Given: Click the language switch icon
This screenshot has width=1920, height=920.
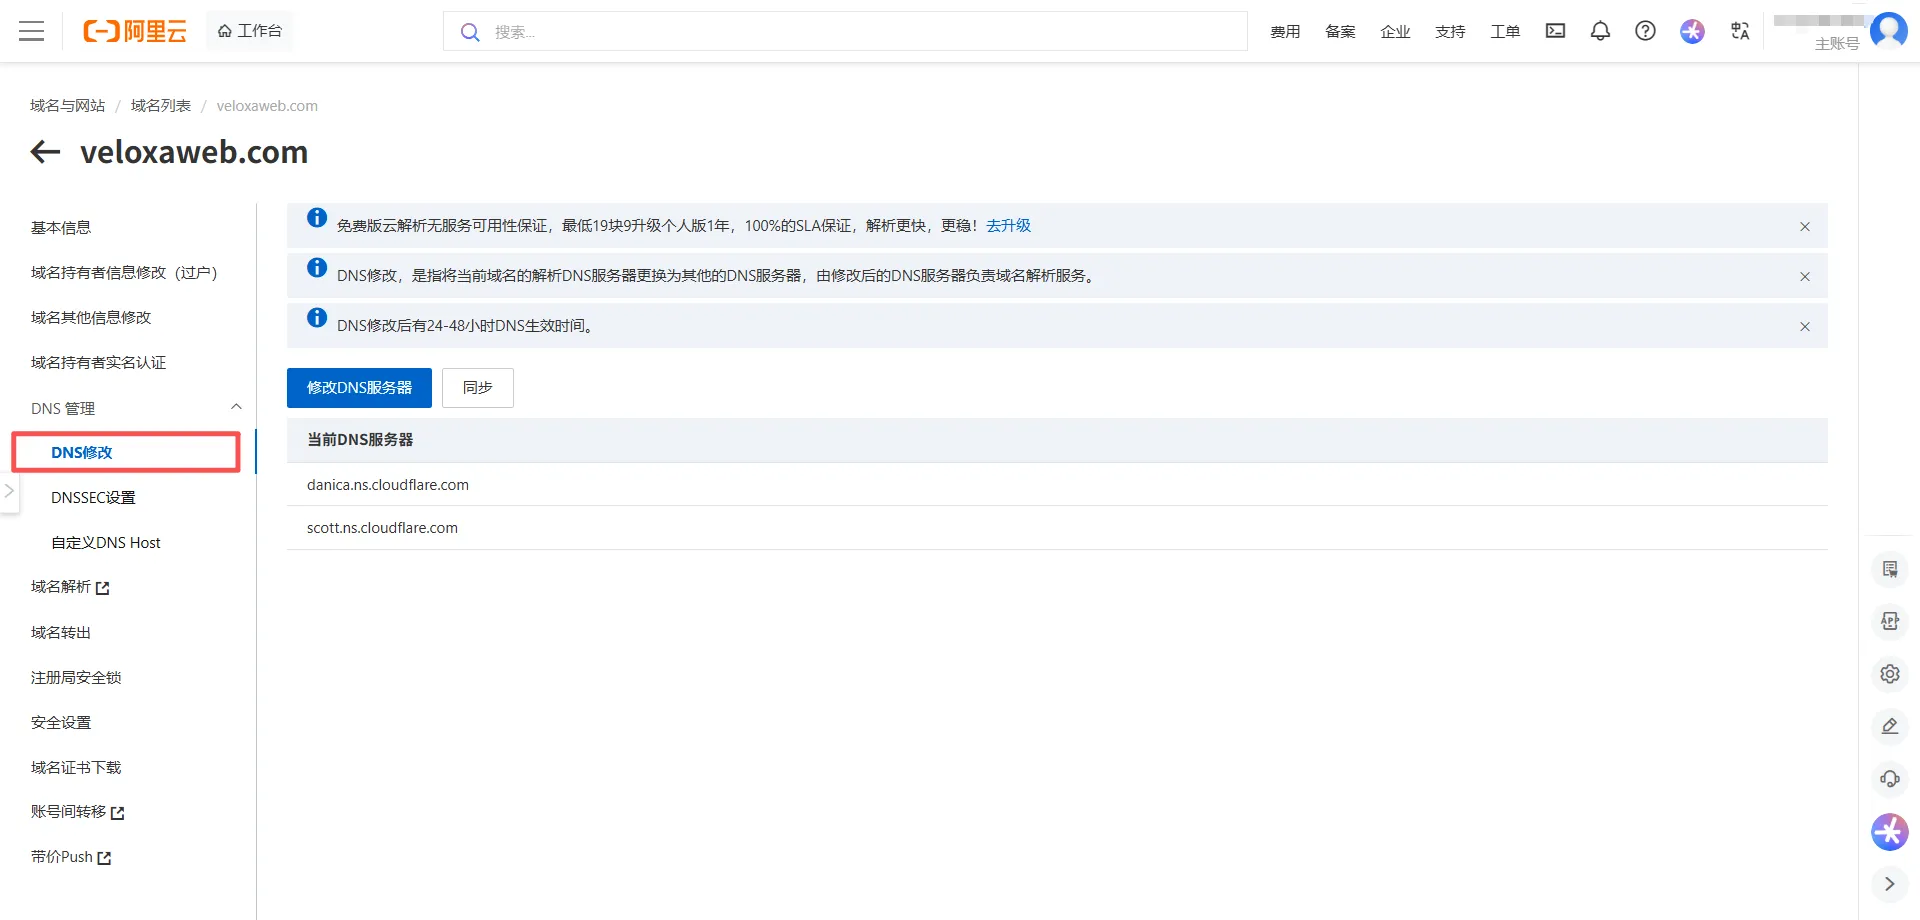Looking at the screenshot, I should (x=1740, y=31).
